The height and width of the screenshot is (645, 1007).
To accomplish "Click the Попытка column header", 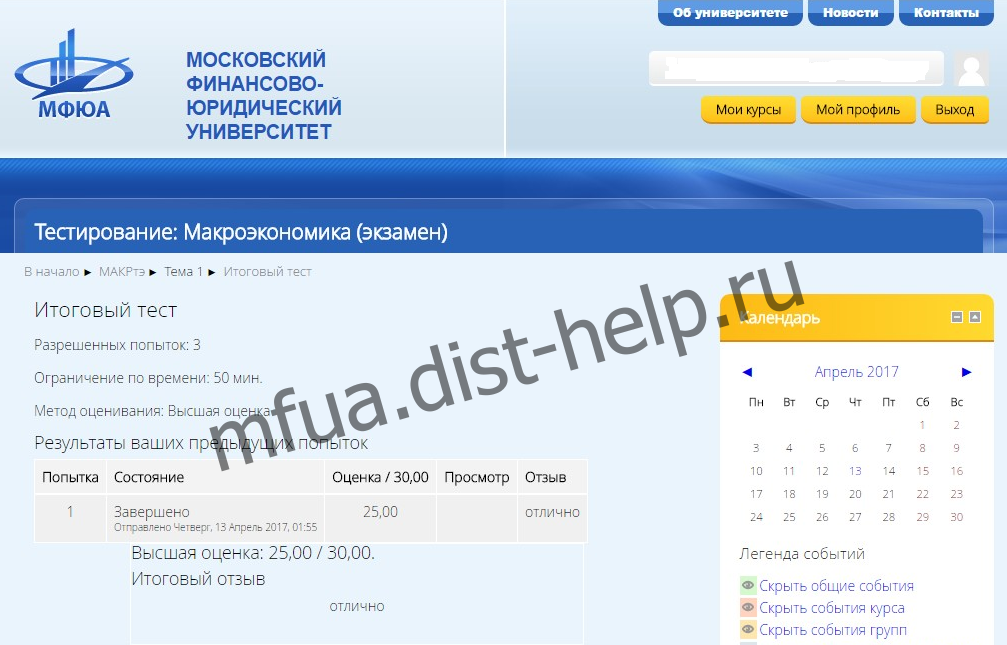I will pos(70,477).
